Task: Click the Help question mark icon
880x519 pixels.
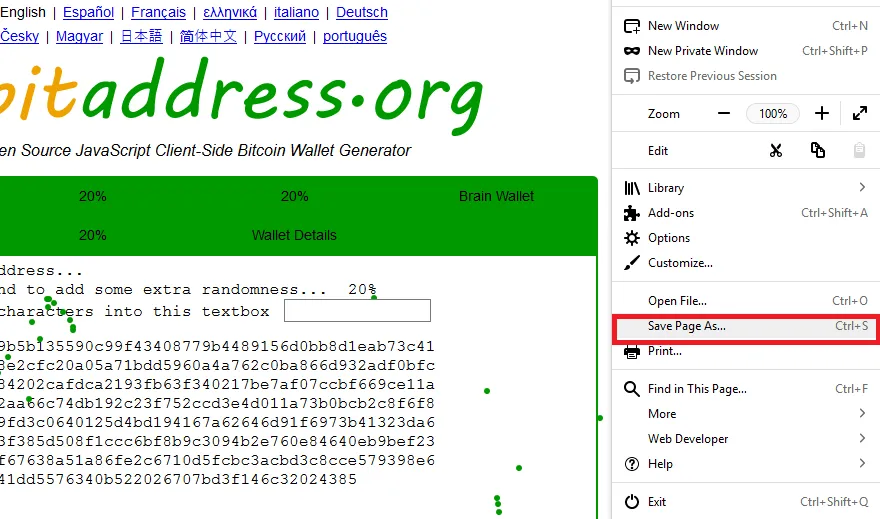Action: click(632, 464)
